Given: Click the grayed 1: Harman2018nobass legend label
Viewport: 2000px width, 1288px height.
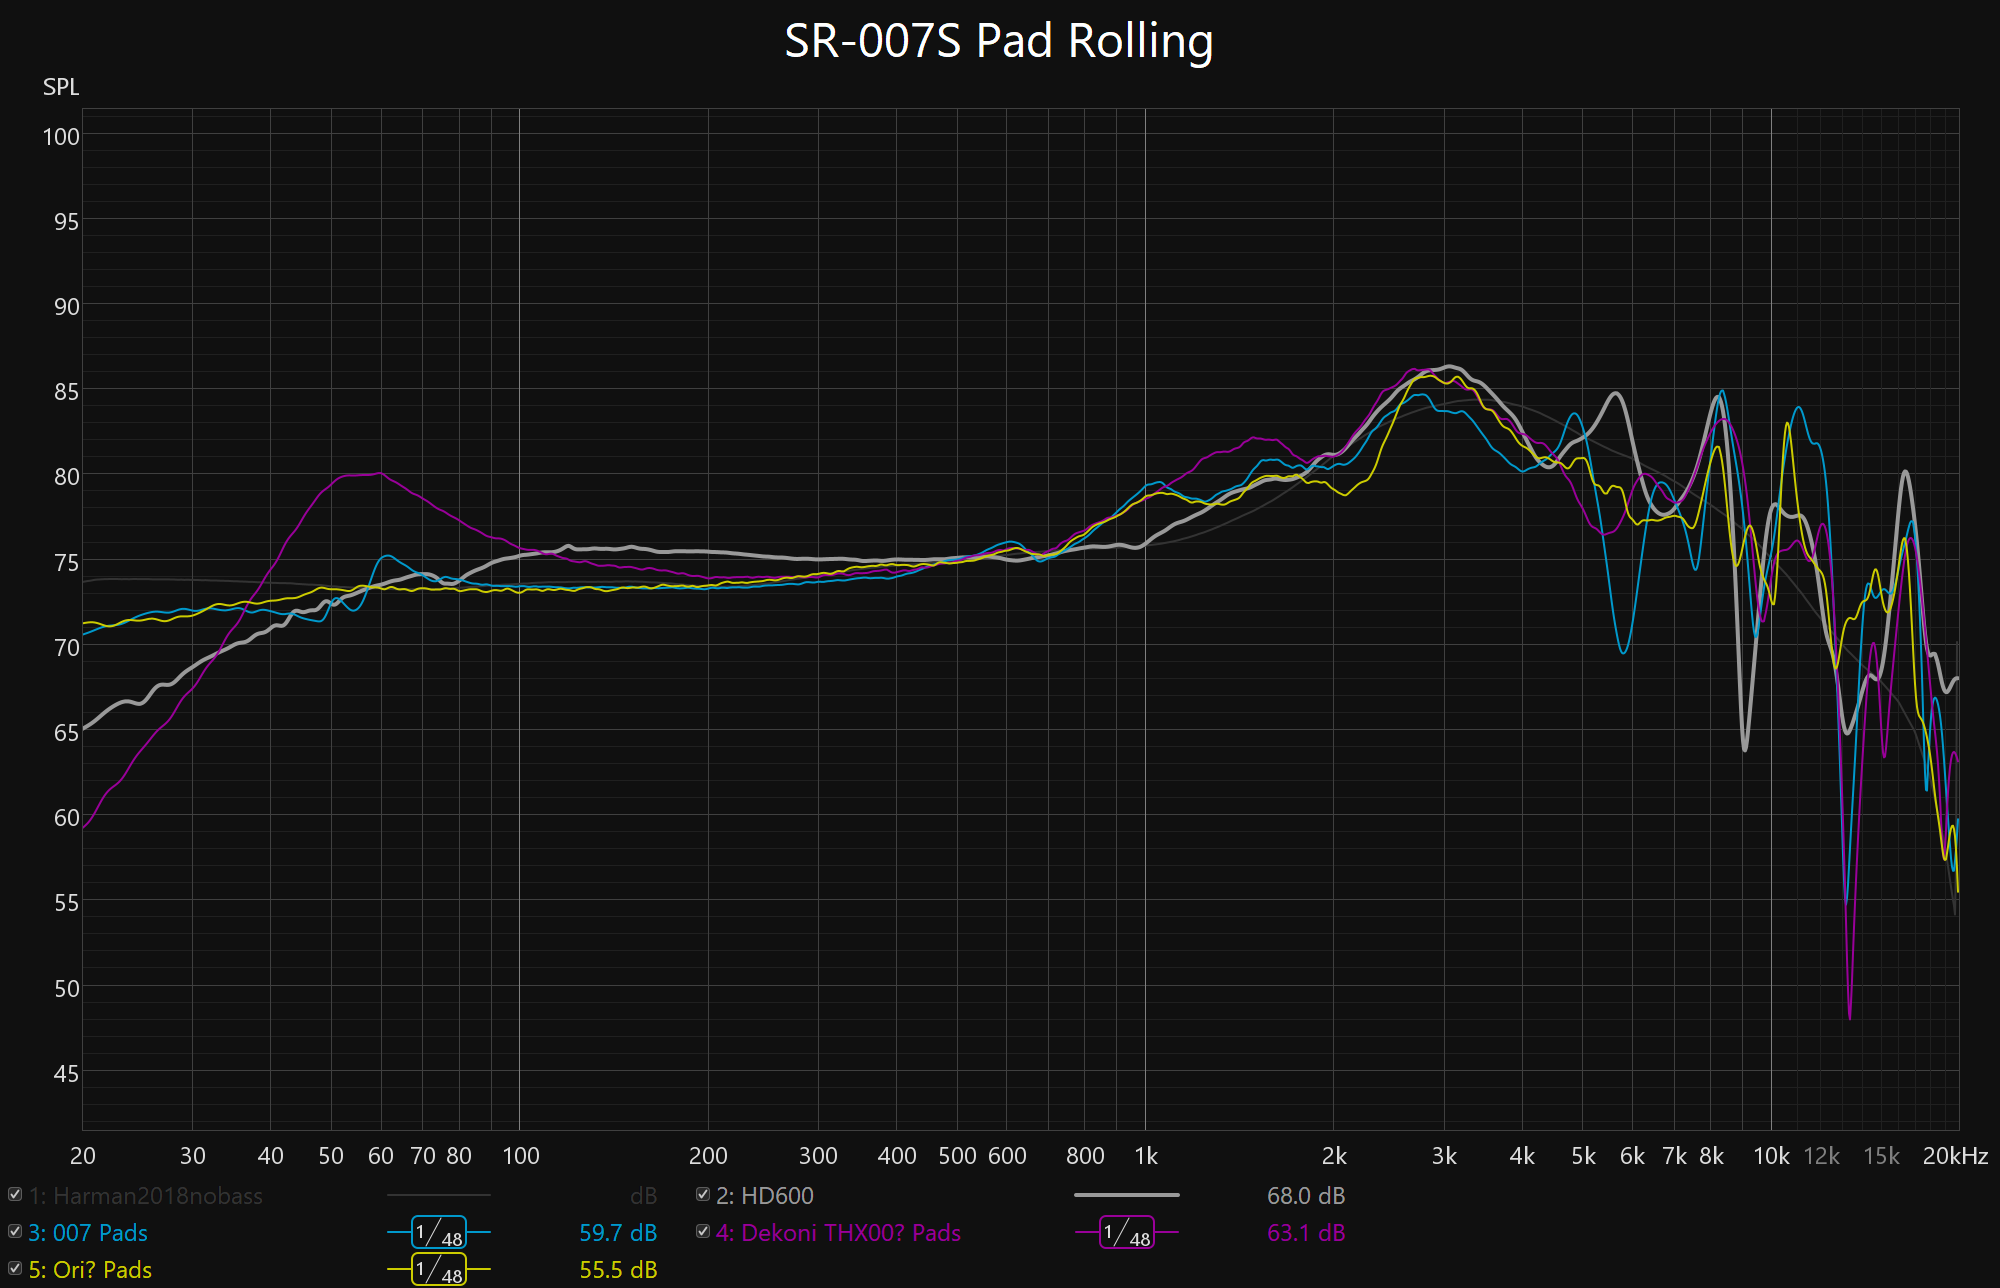Looking at the screenshot, I should coord(146,1196).
